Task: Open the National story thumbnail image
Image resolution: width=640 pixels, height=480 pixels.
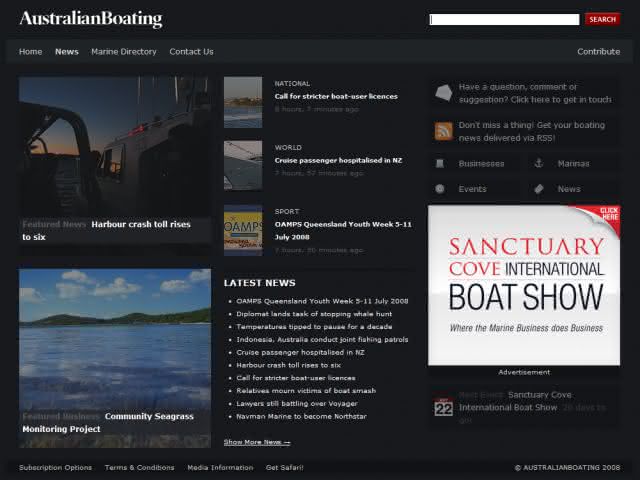Action: [x=243, y=102]
